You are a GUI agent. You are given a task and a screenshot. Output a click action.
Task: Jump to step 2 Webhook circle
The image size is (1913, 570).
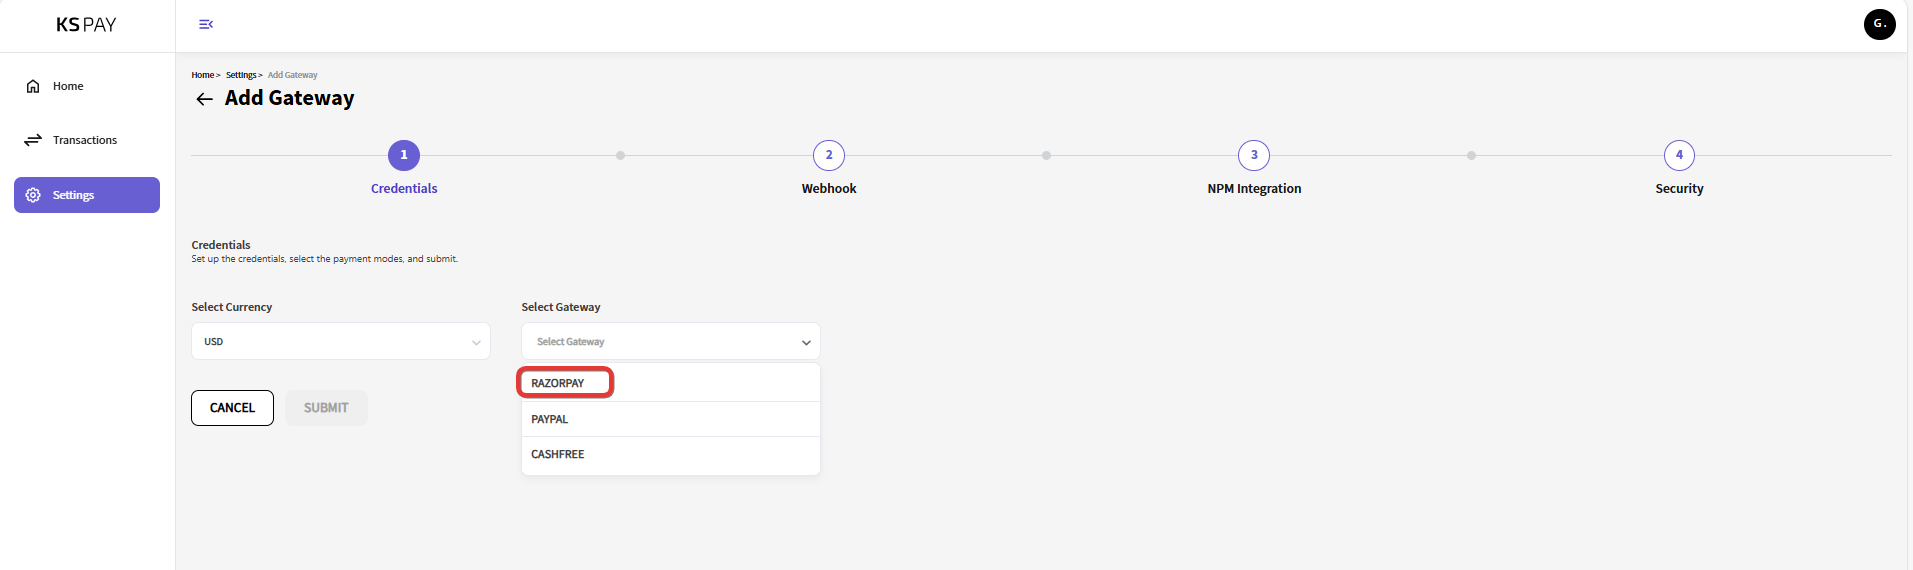pos(829,155)
